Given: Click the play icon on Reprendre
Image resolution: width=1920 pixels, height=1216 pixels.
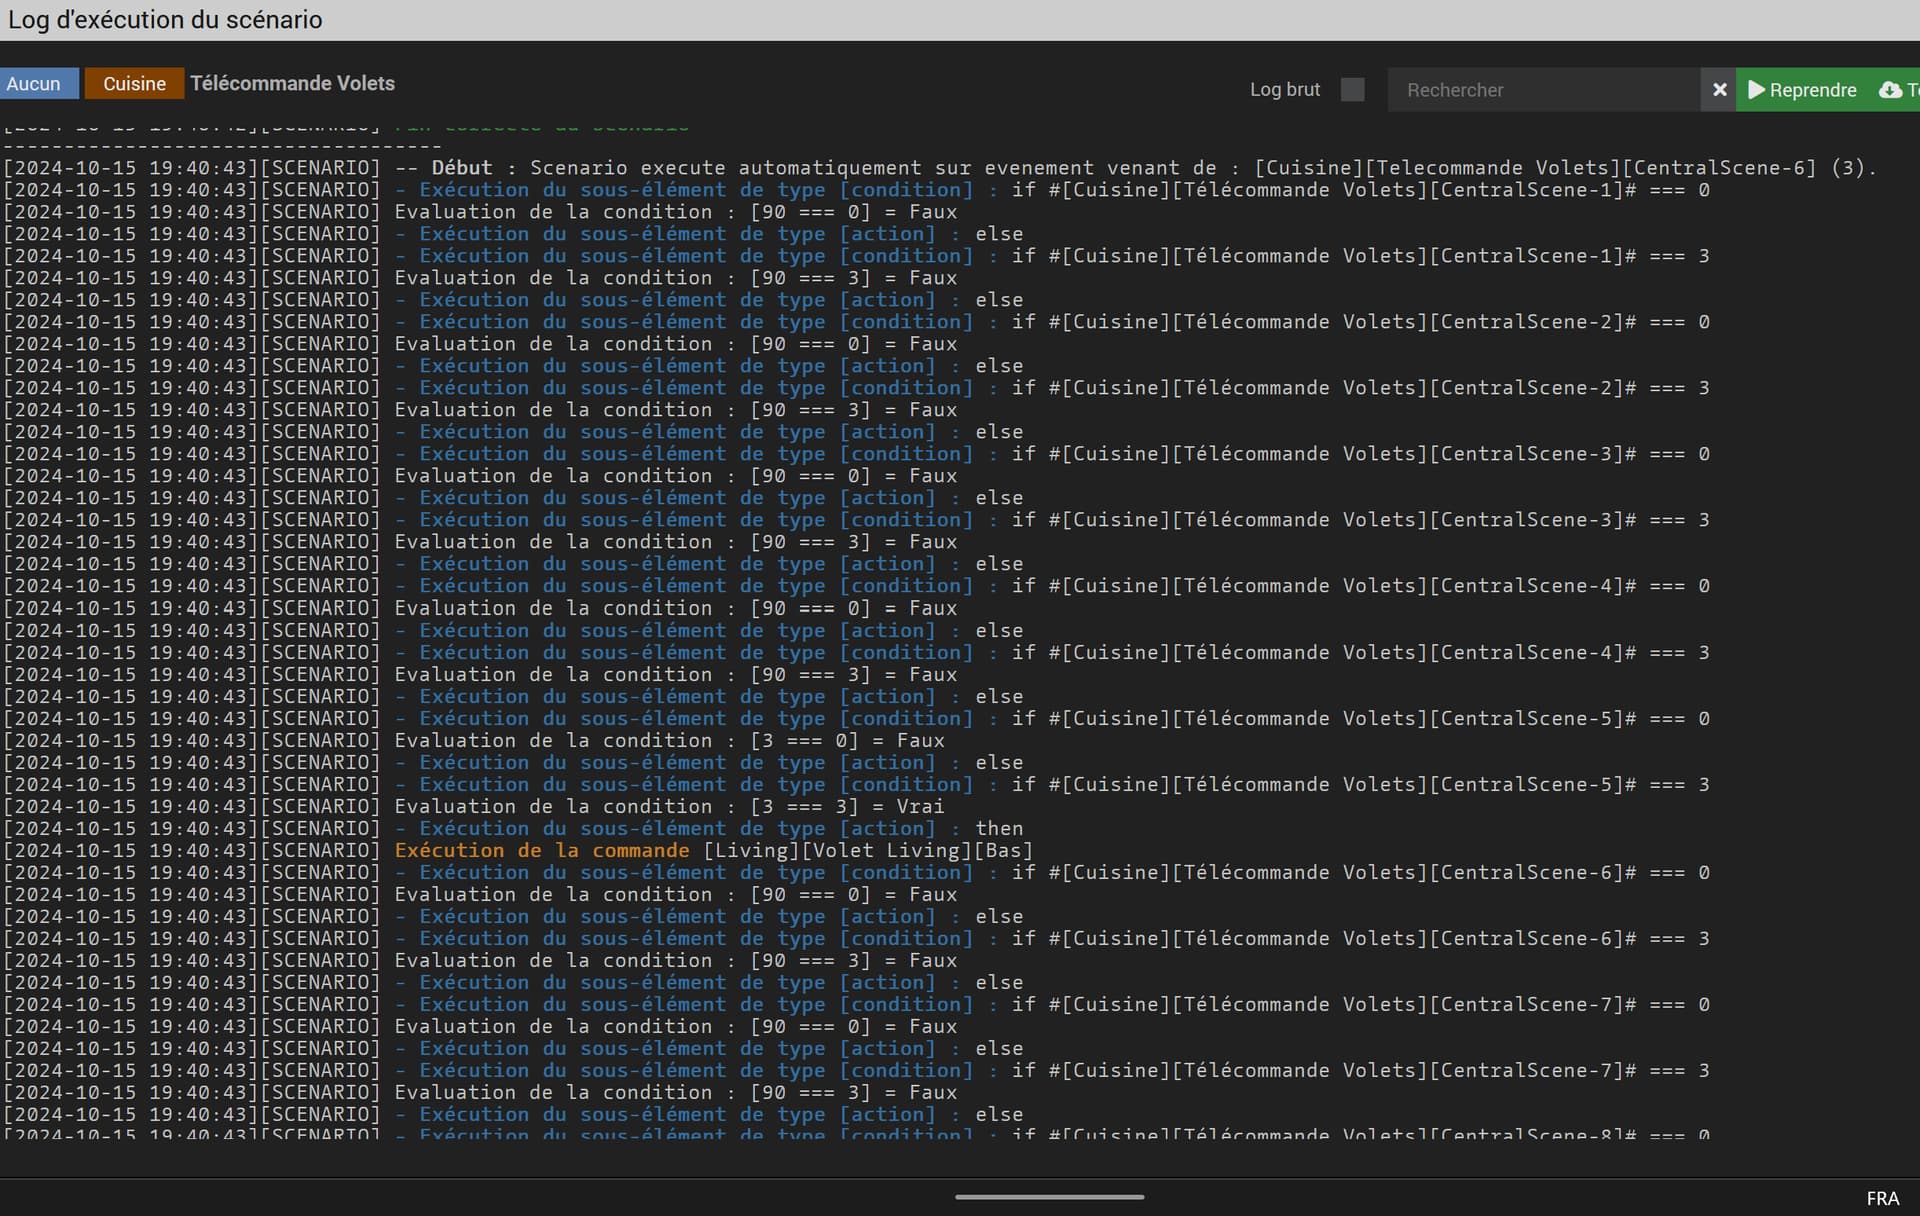Looking at the screenshot, I should (1756, 90).
